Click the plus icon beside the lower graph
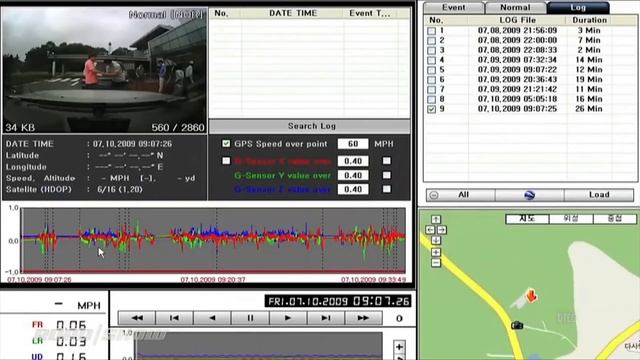This screenshot has width=640, height=360. click(x=399, y=347)
